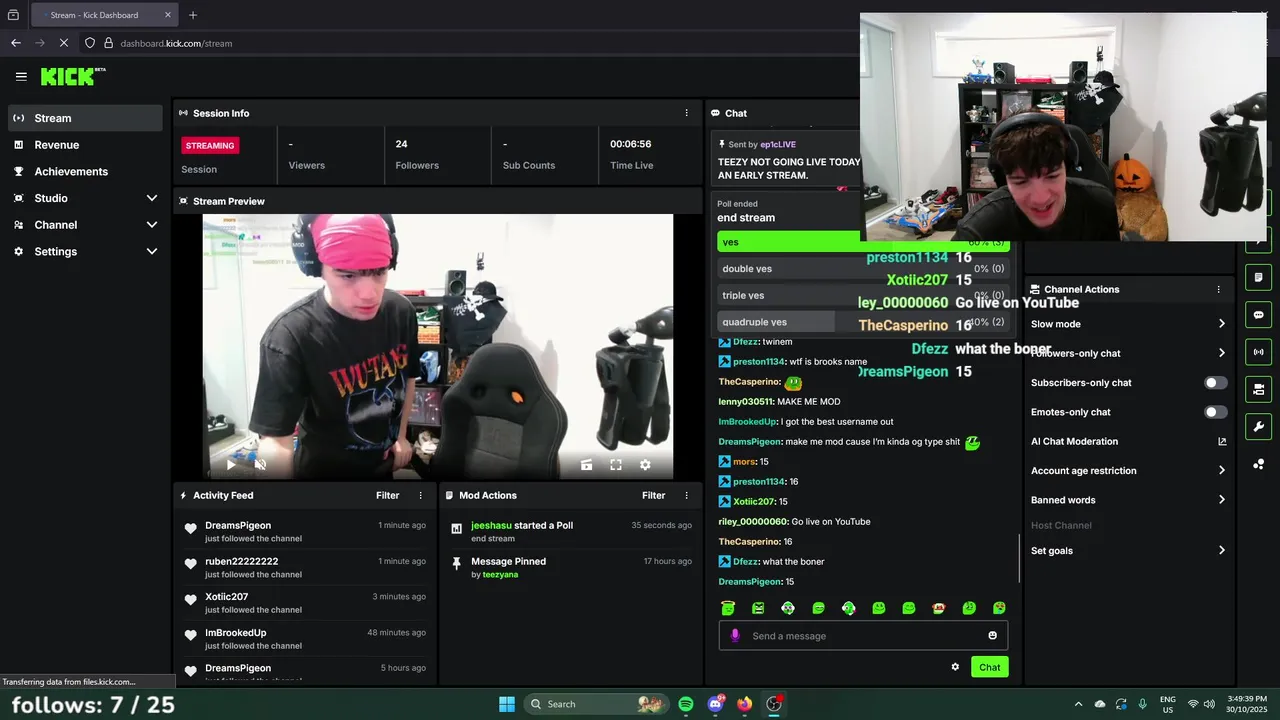
Task: Open Discord from the taskbar
Action: pos(715,704)
